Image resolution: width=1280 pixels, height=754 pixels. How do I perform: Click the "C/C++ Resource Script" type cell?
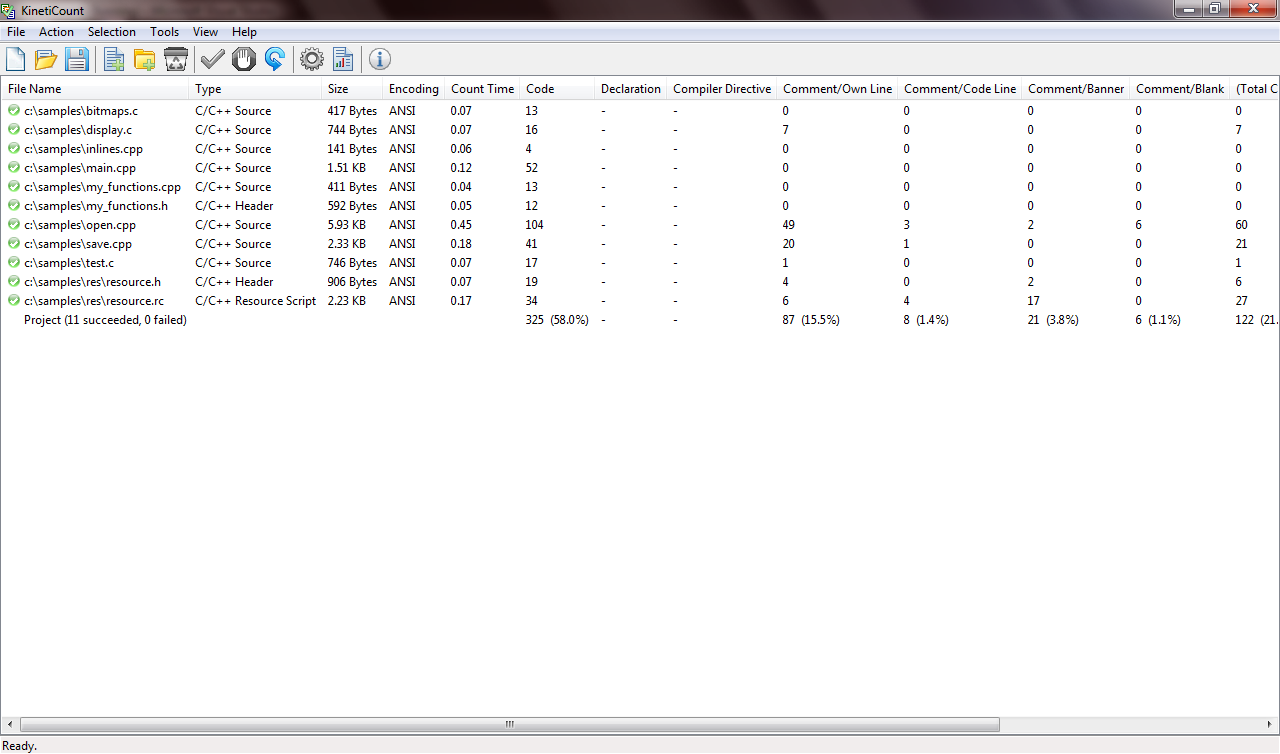coord(256,301)
